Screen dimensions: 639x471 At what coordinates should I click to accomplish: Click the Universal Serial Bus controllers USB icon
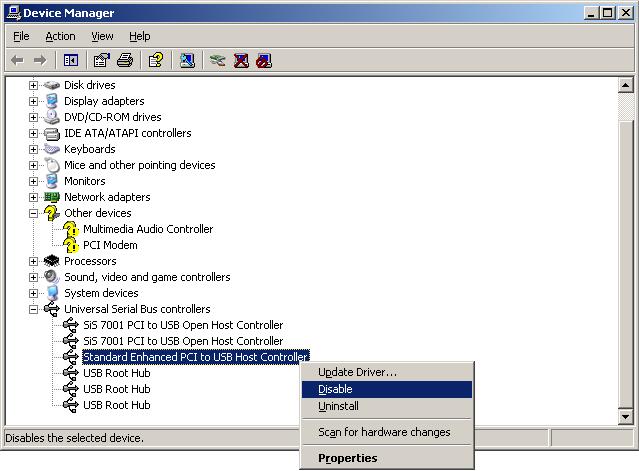point(52,309)
